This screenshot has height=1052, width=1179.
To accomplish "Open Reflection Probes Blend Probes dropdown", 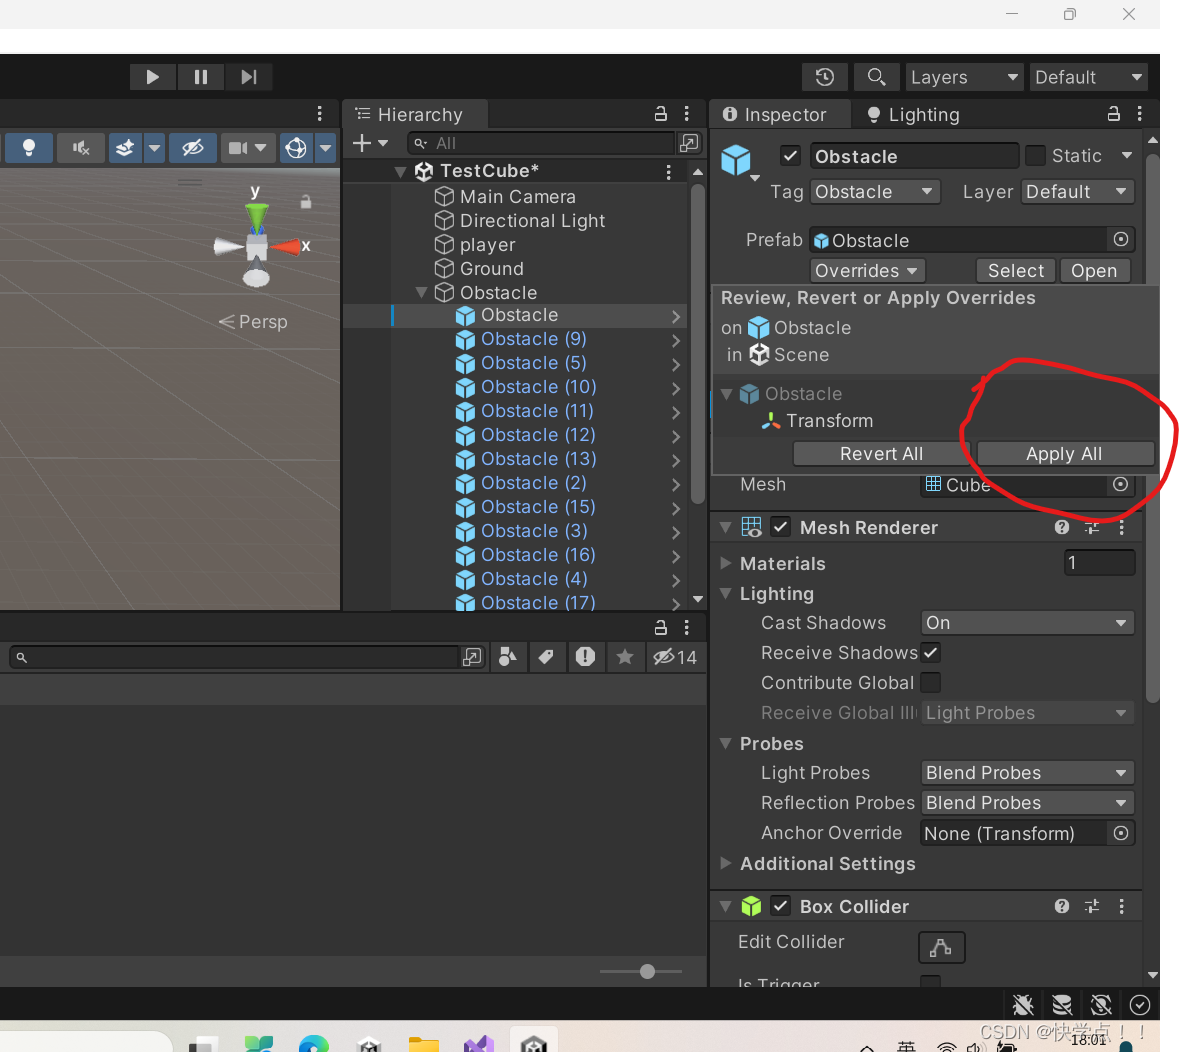I will point(1027,802).
